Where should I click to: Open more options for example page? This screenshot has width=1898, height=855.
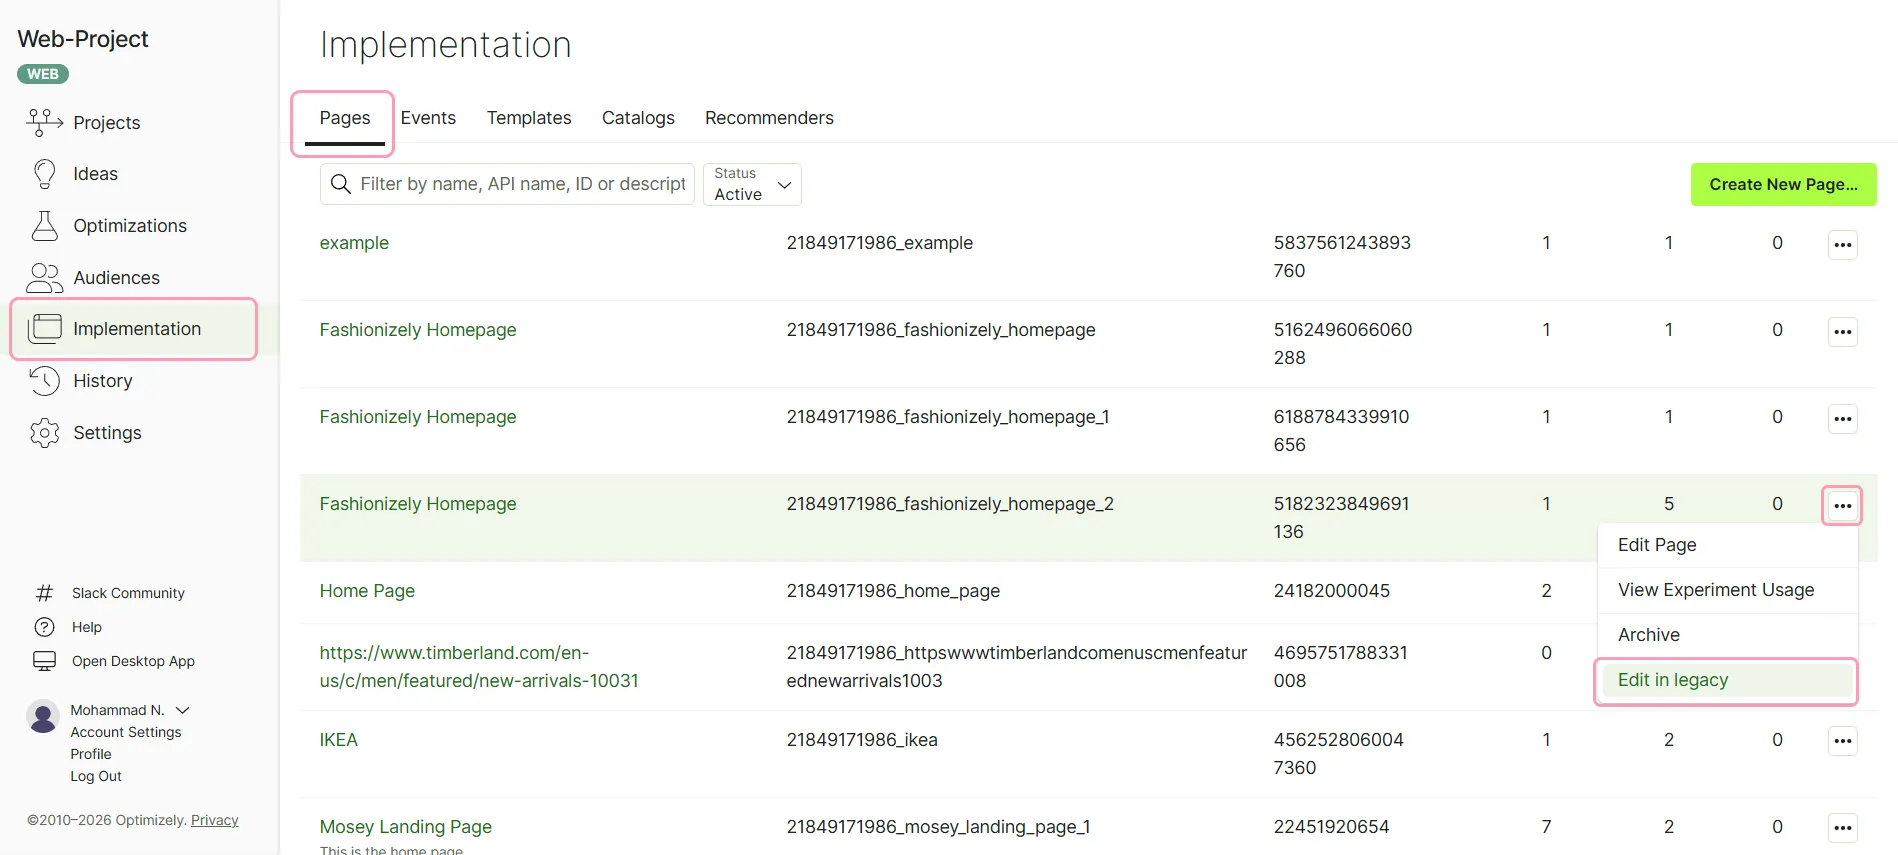tap(1842, 244)
